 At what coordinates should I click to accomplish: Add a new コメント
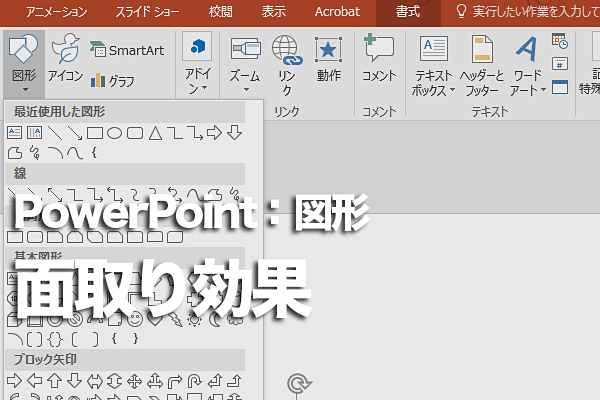coord(379,58)
